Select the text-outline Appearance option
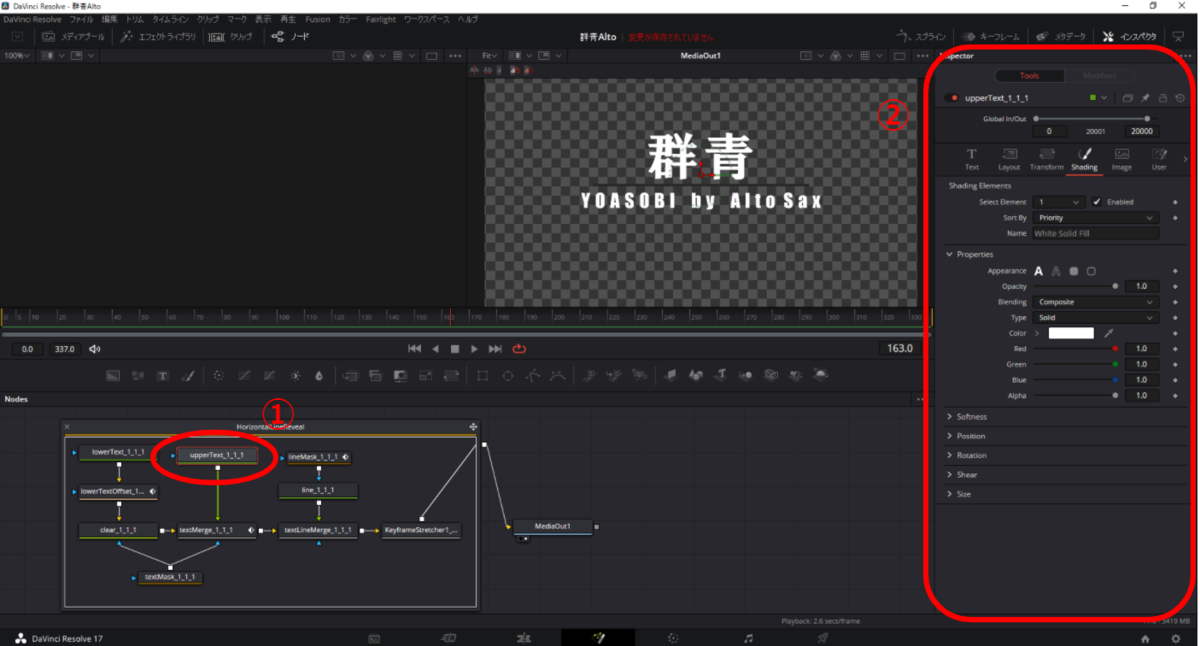 (1056, 271)
